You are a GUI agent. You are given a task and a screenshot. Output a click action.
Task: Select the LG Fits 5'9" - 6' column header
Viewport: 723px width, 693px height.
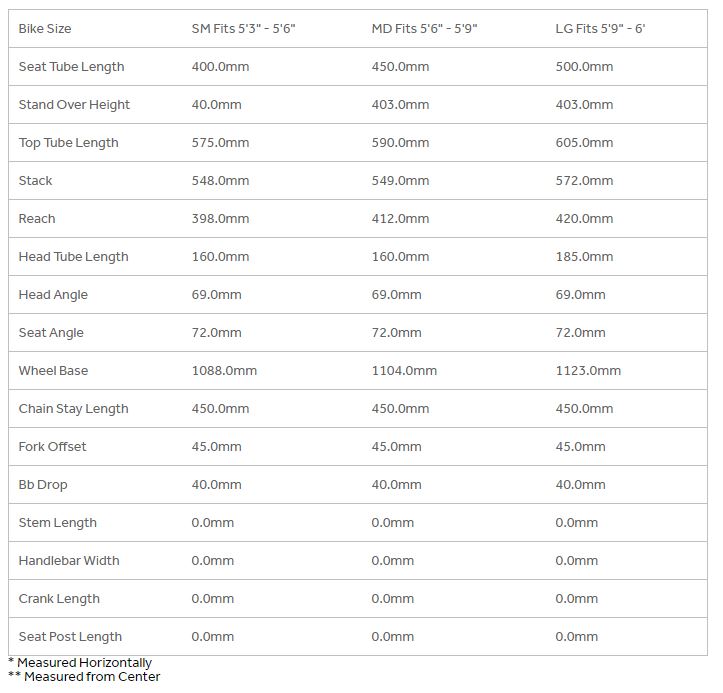point(600,29)
